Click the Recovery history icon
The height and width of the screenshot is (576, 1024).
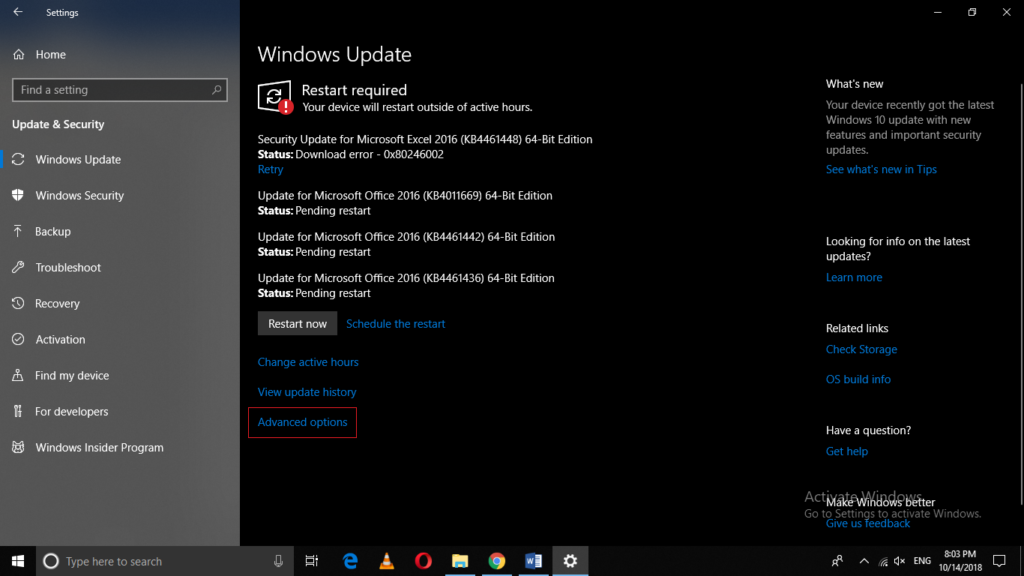[18, 303]
